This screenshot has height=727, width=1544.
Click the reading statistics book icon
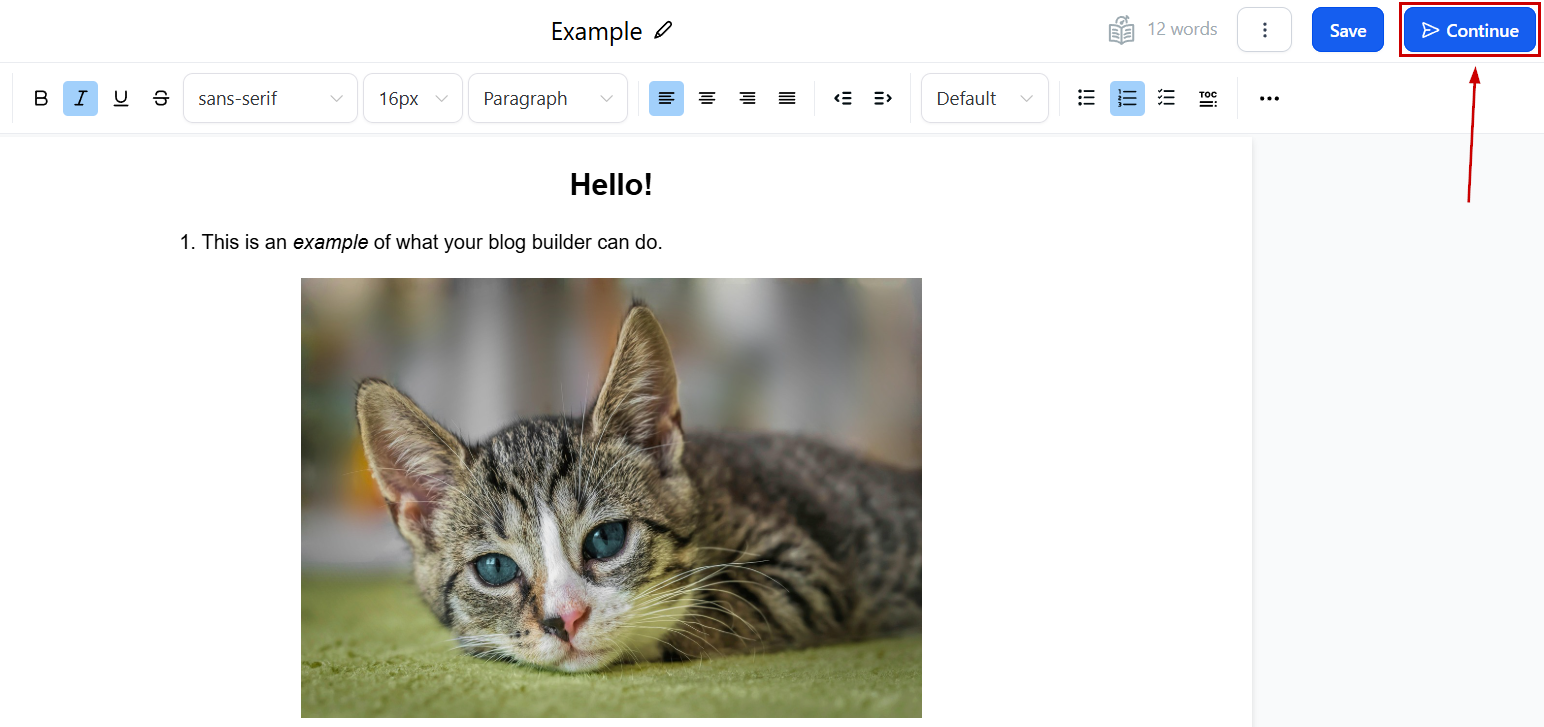1122,30
